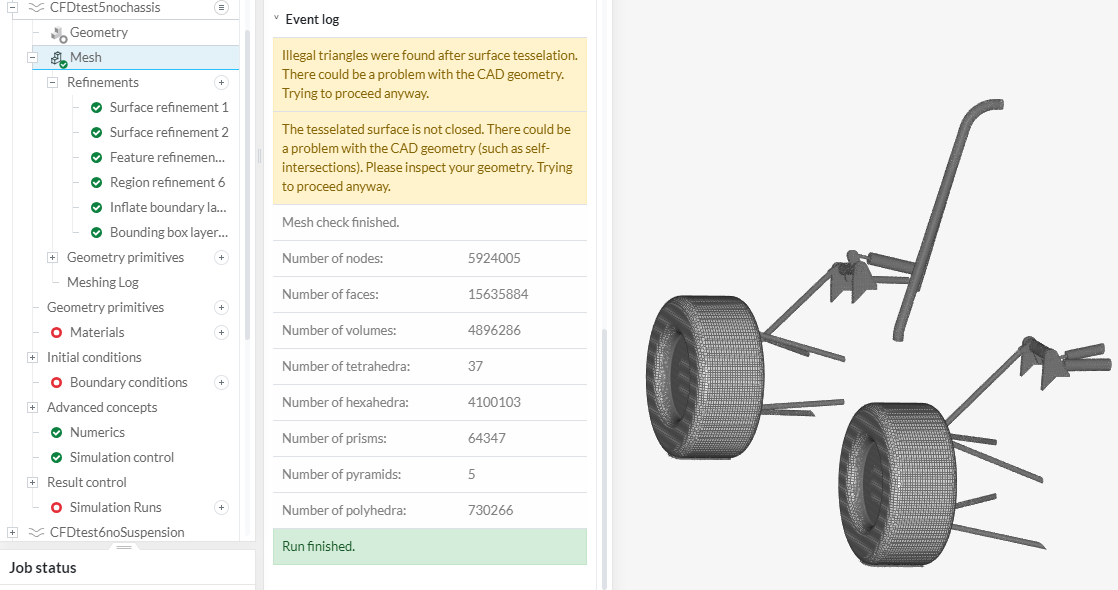
Task: Open Simulation control settings
Action: (121, 457)
